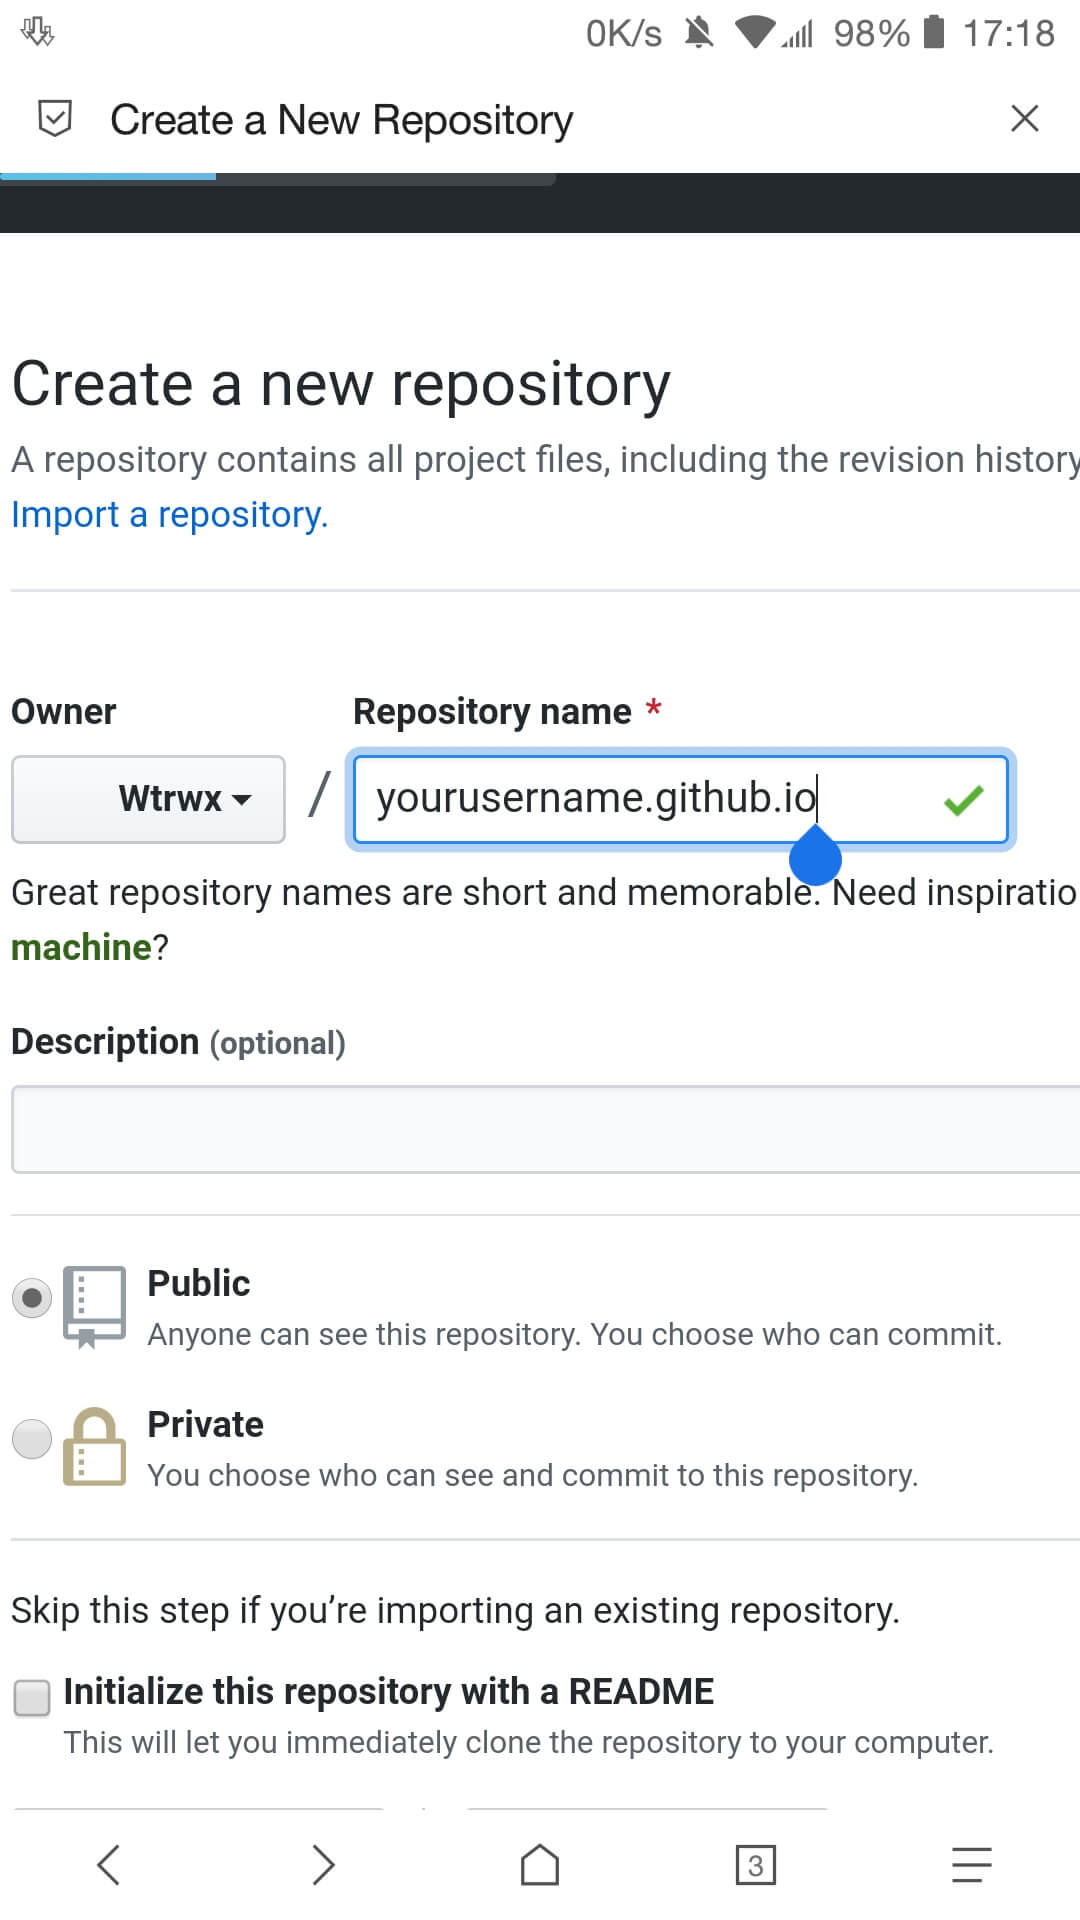
Task: Check Initialize this repository with a README
Action: pos(32,1697)
